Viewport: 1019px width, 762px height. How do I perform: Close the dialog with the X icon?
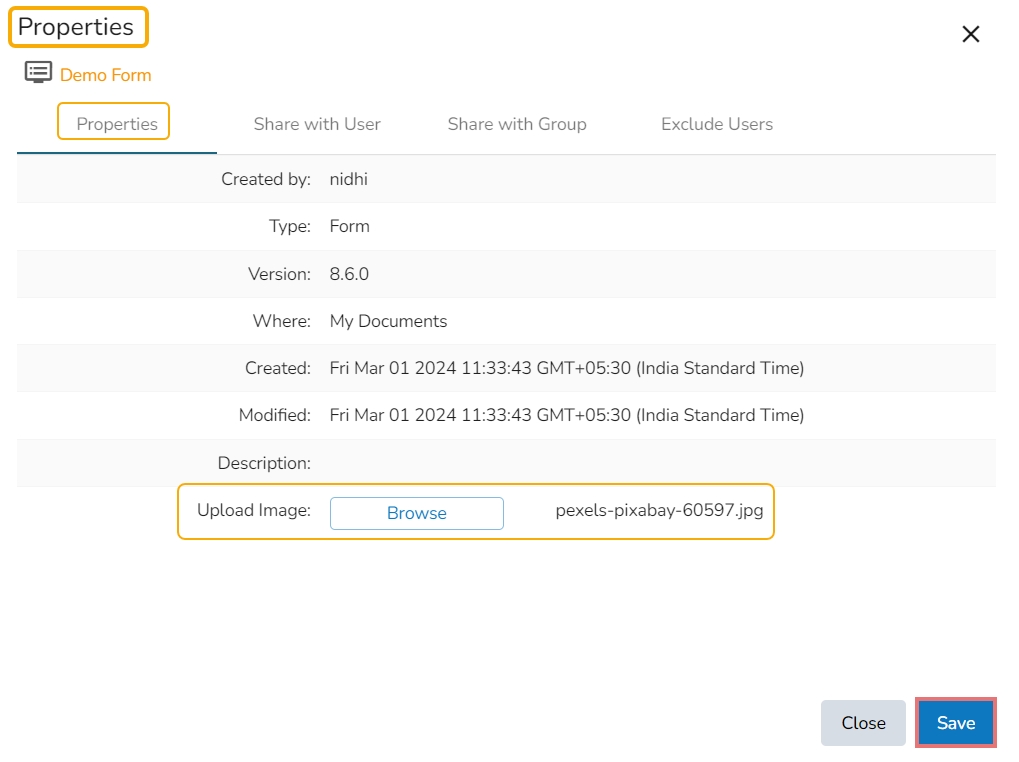pos(970,35)
